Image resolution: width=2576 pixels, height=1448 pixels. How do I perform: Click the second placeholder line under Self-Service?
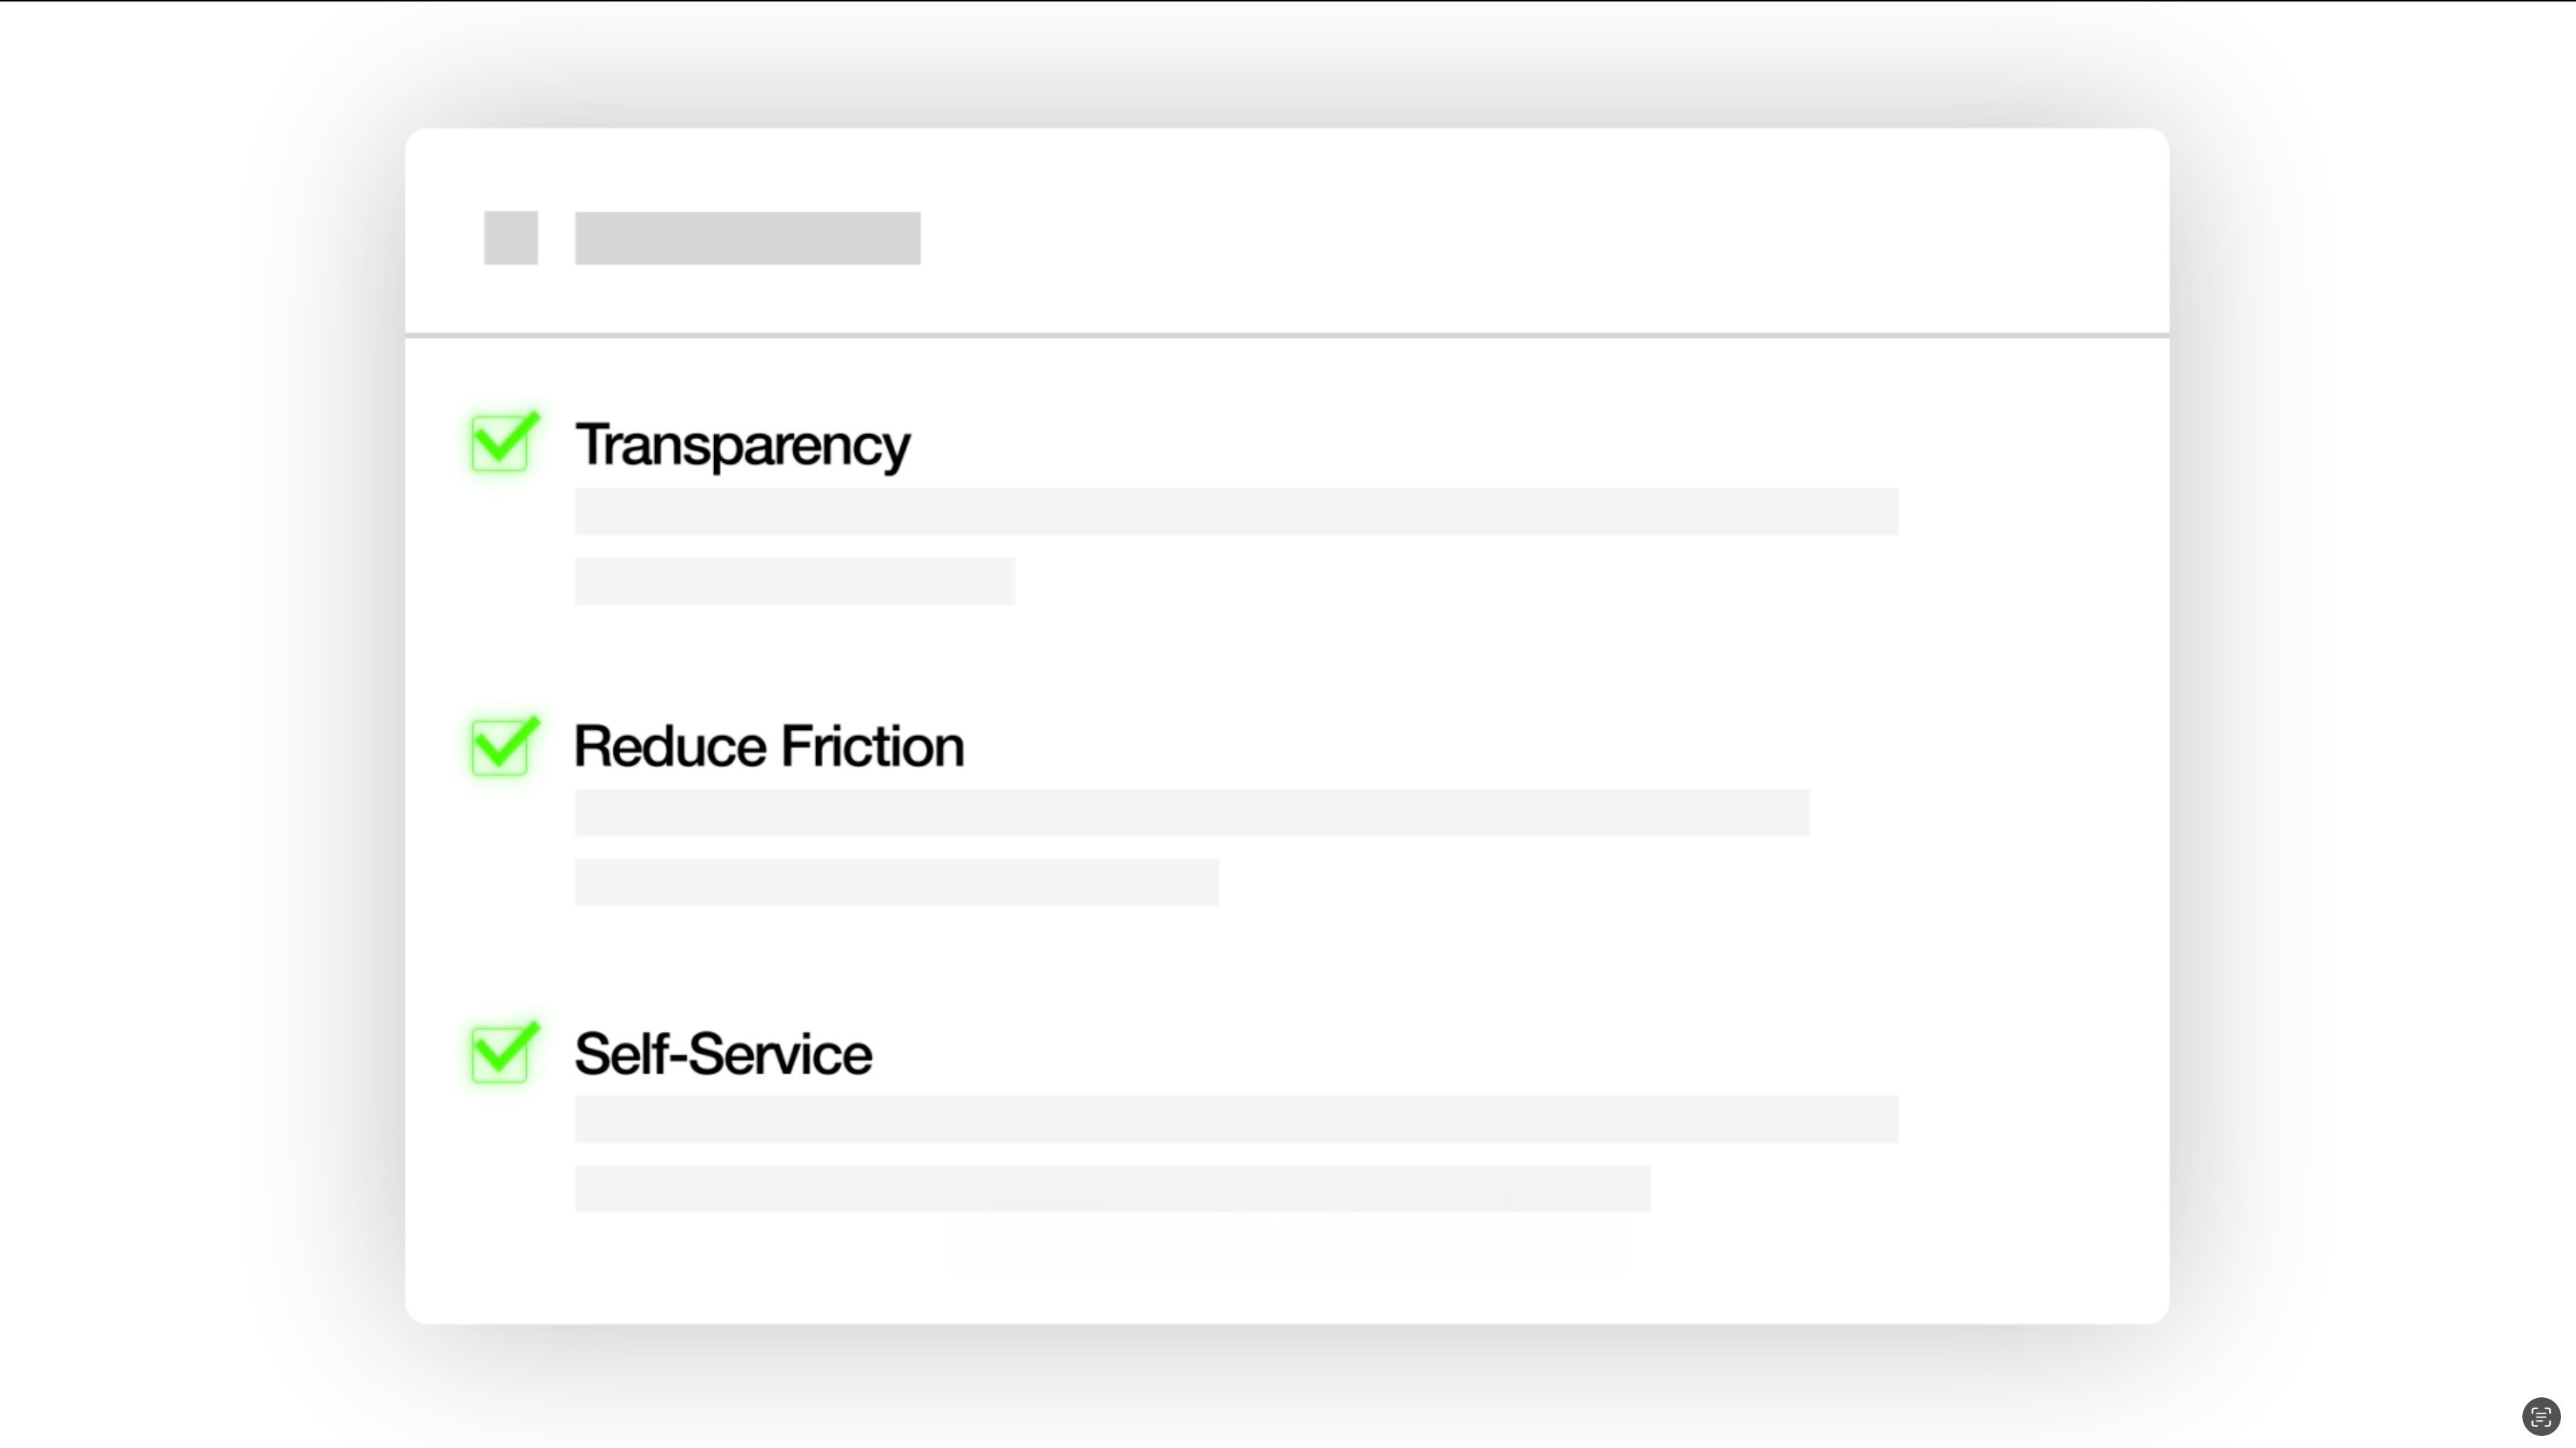coord(1112,1189)
